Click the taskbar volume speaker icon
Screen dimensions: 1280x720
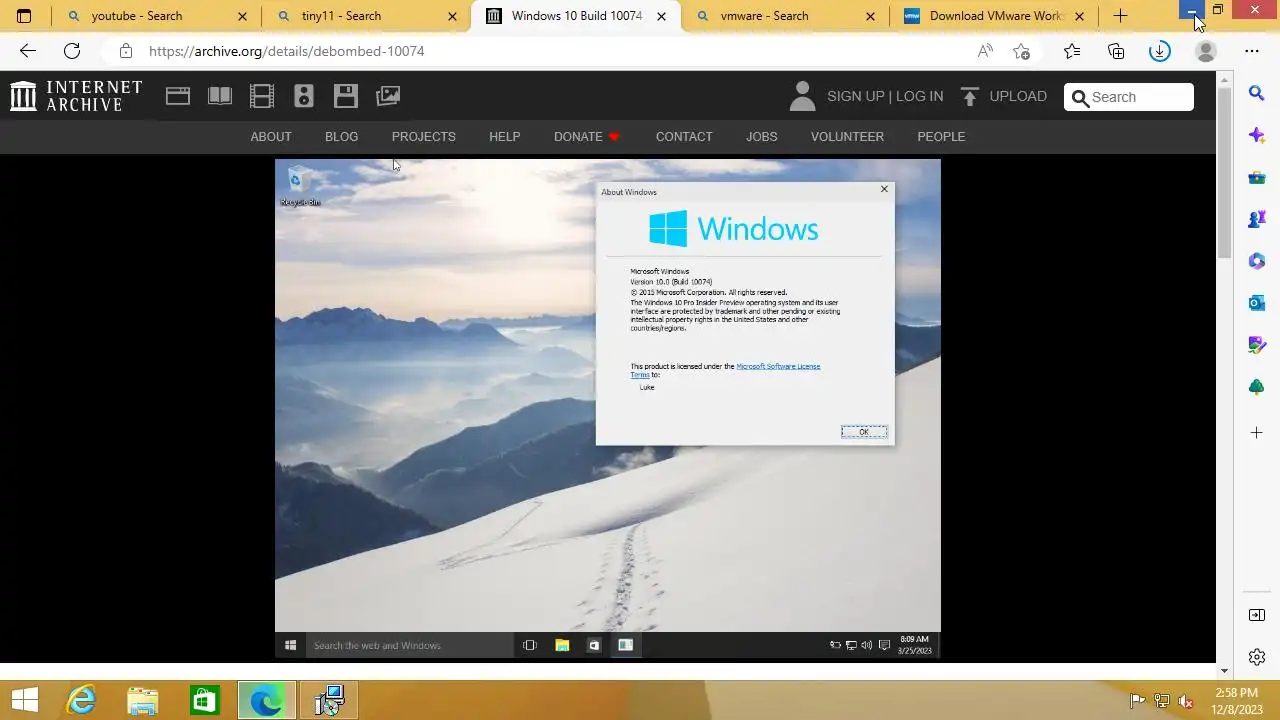(x=1186, y=701)
